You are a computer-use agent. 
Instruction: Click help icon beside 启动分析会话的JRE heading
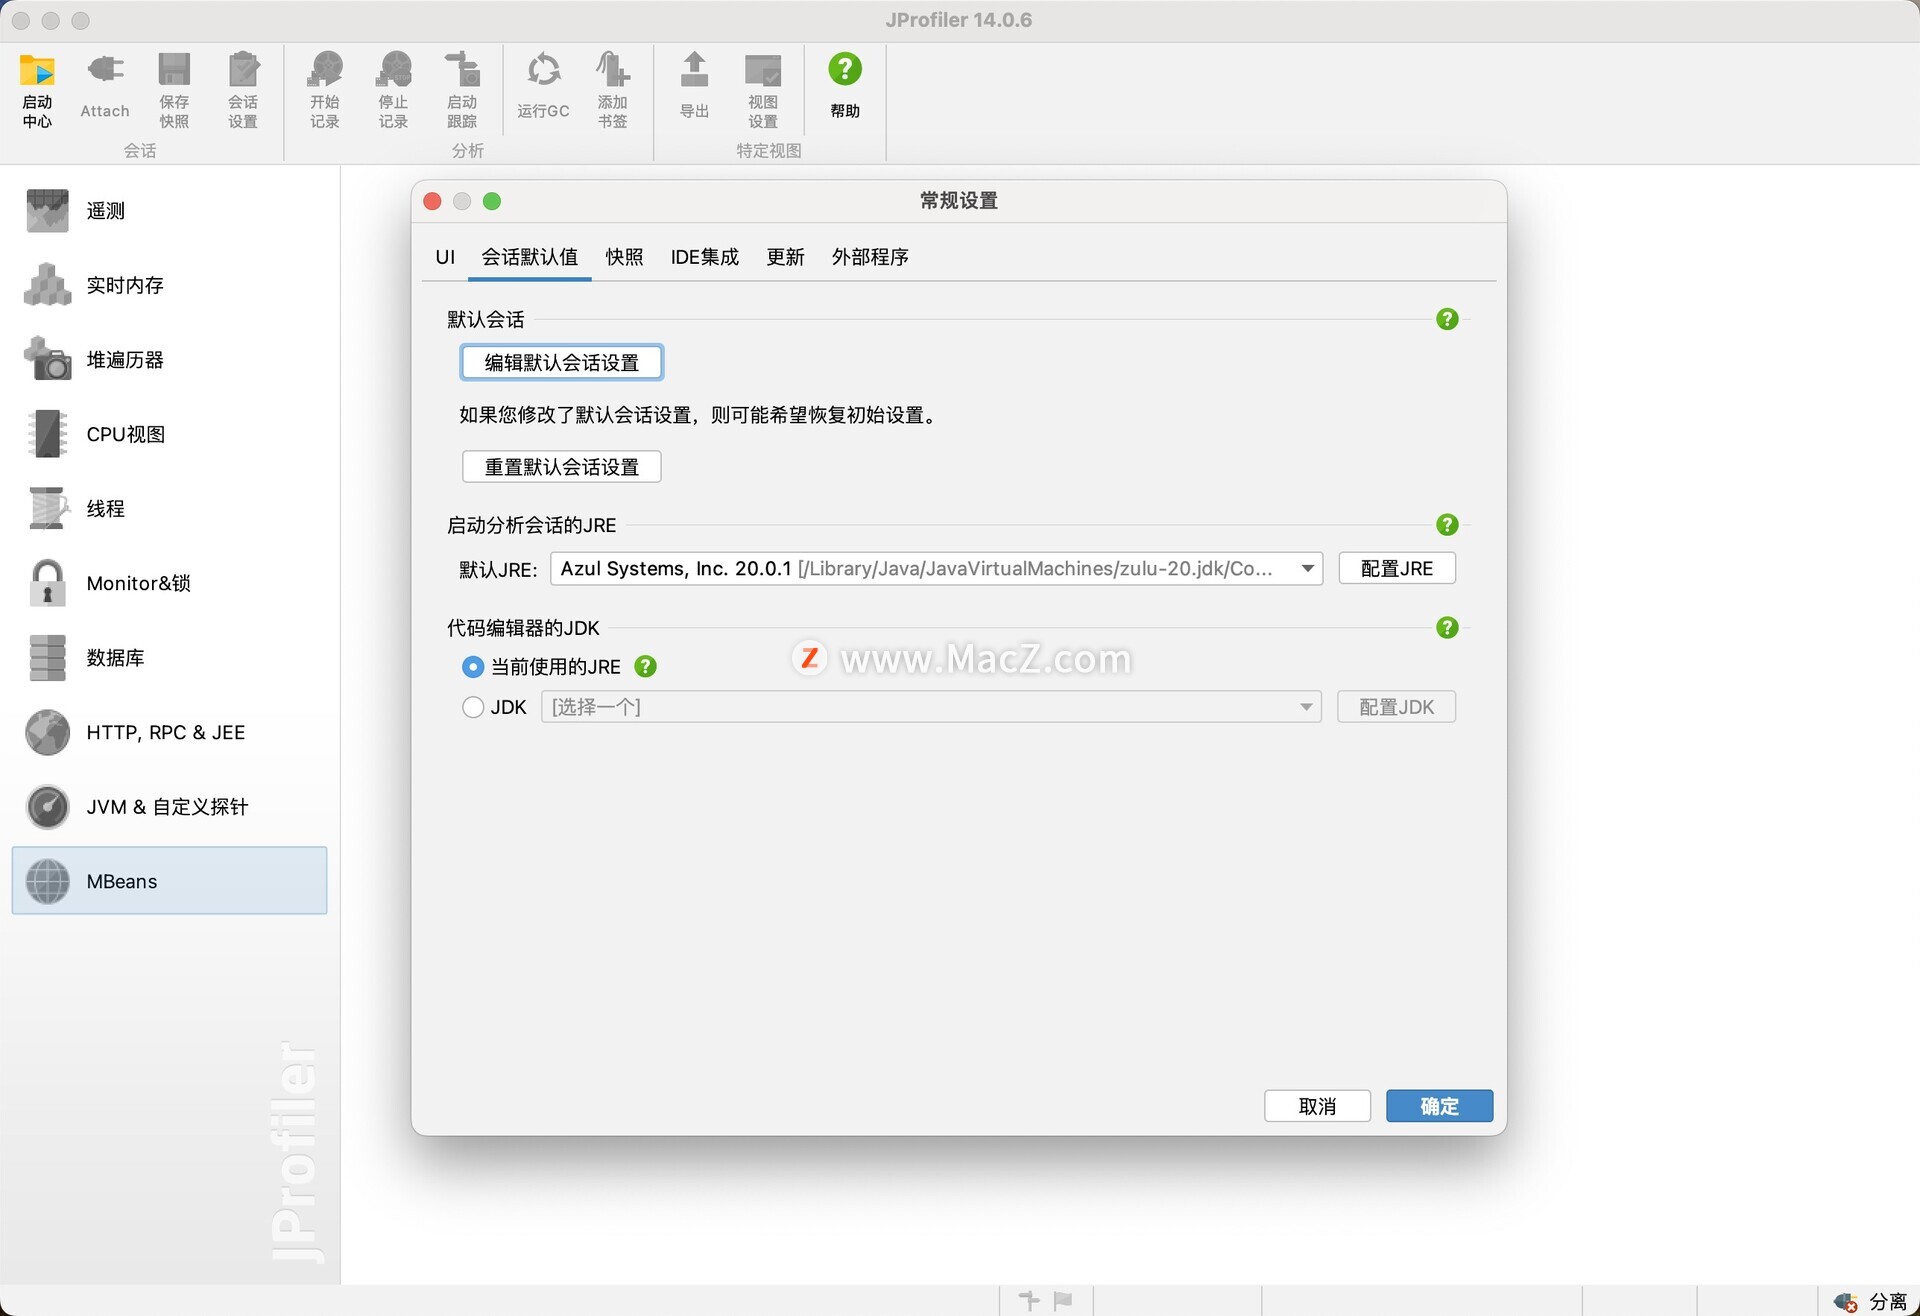pos(1447,525)
